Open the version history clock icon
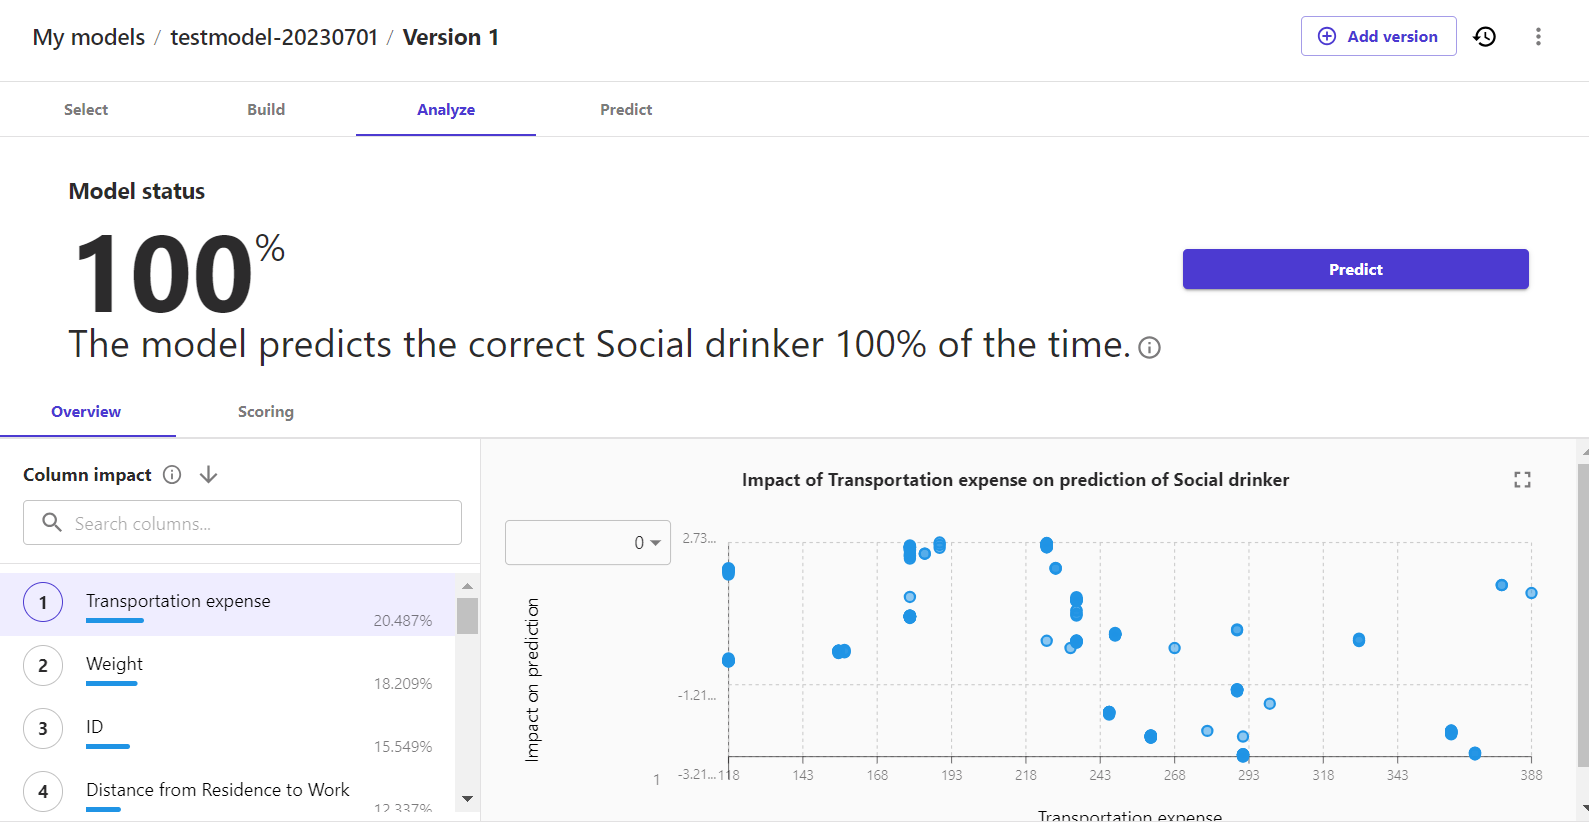 [x=1485, y=37]
